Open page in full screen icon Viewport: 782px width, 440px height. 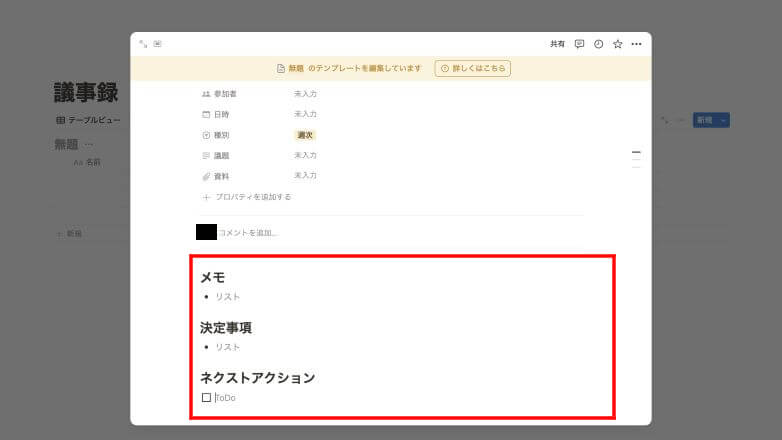click(143, 44)
